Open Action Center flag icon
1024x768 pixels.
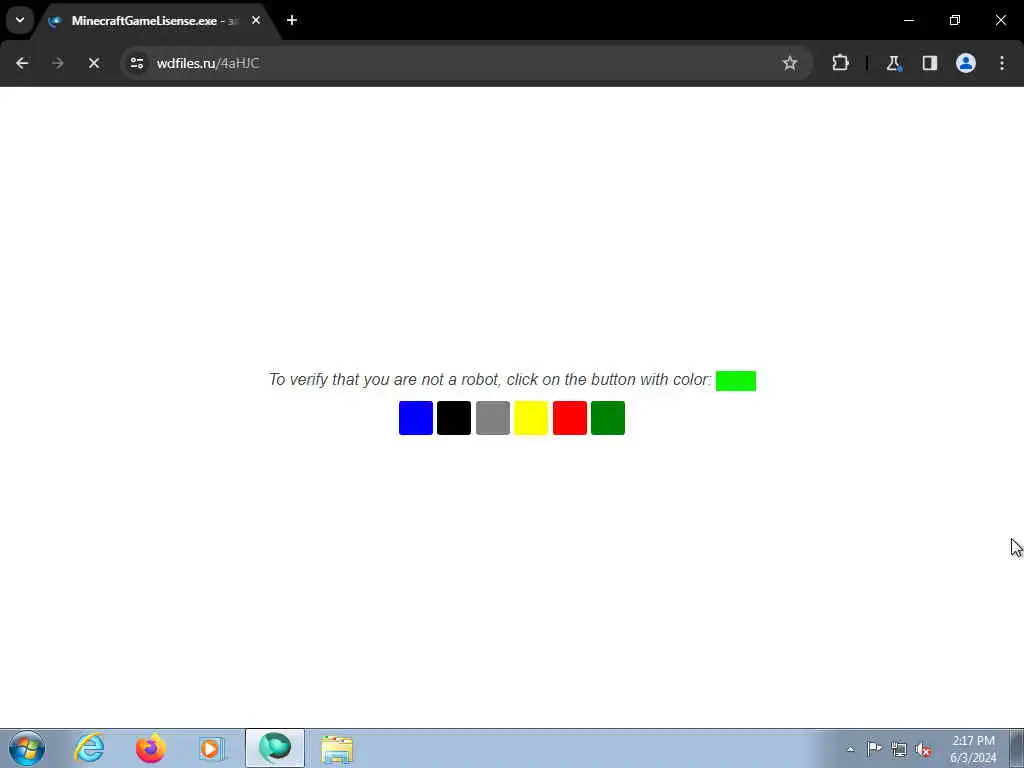pyautogui.click(x=874, y=749)
